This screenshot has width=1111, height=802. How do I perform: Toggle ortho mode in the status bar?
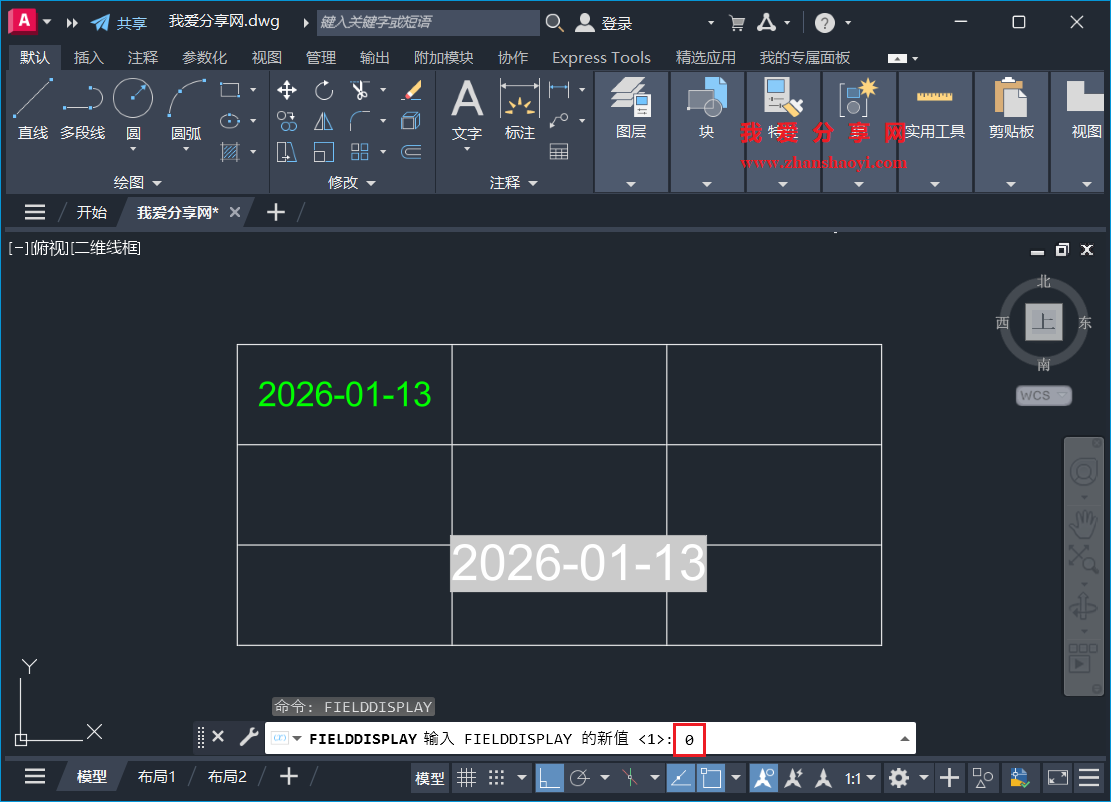pos(551,777)
